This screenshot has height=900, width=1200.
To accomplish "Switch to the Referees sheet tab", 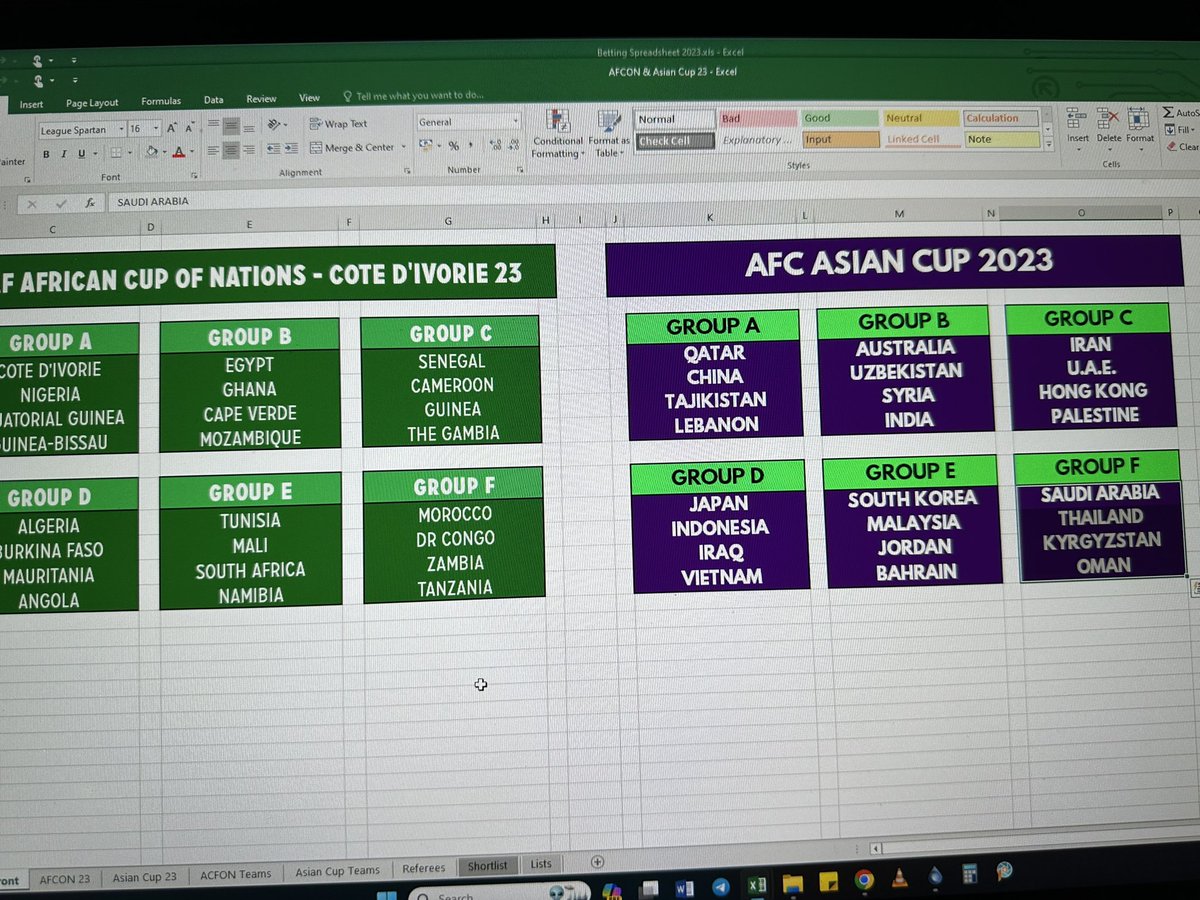I will click(423, 868).
